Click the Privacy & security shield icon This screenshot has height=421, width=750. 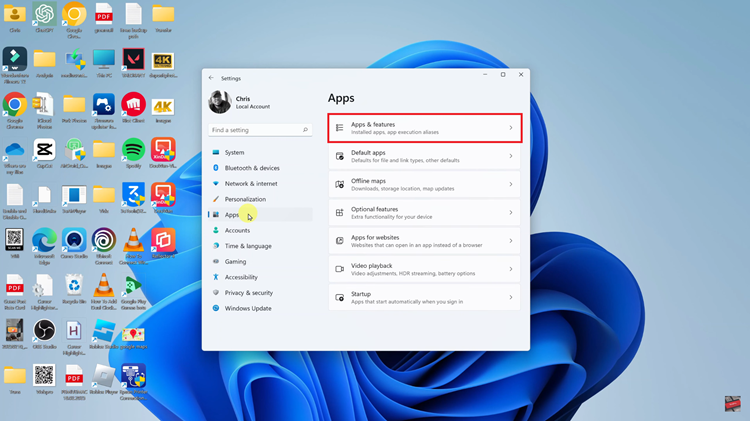tap(216, 292)
